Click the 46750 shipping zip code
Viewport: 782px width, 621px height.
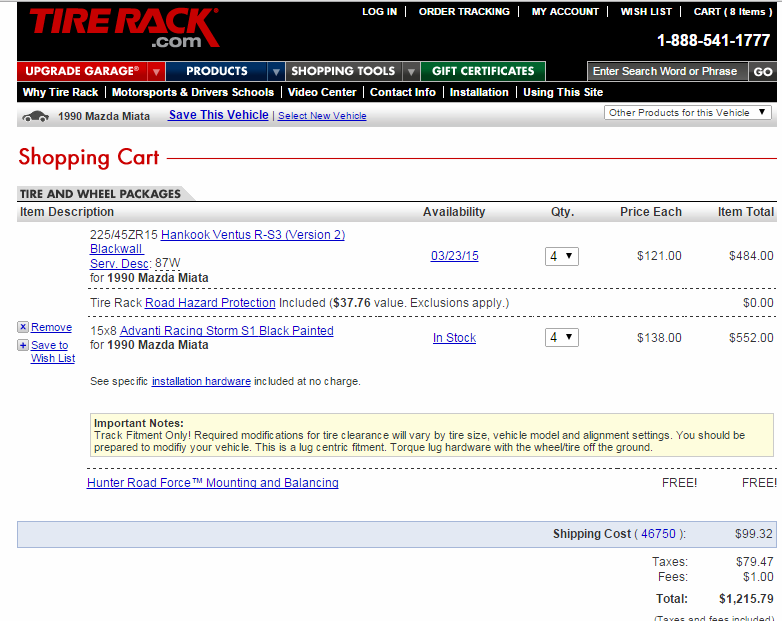[658, 534]
